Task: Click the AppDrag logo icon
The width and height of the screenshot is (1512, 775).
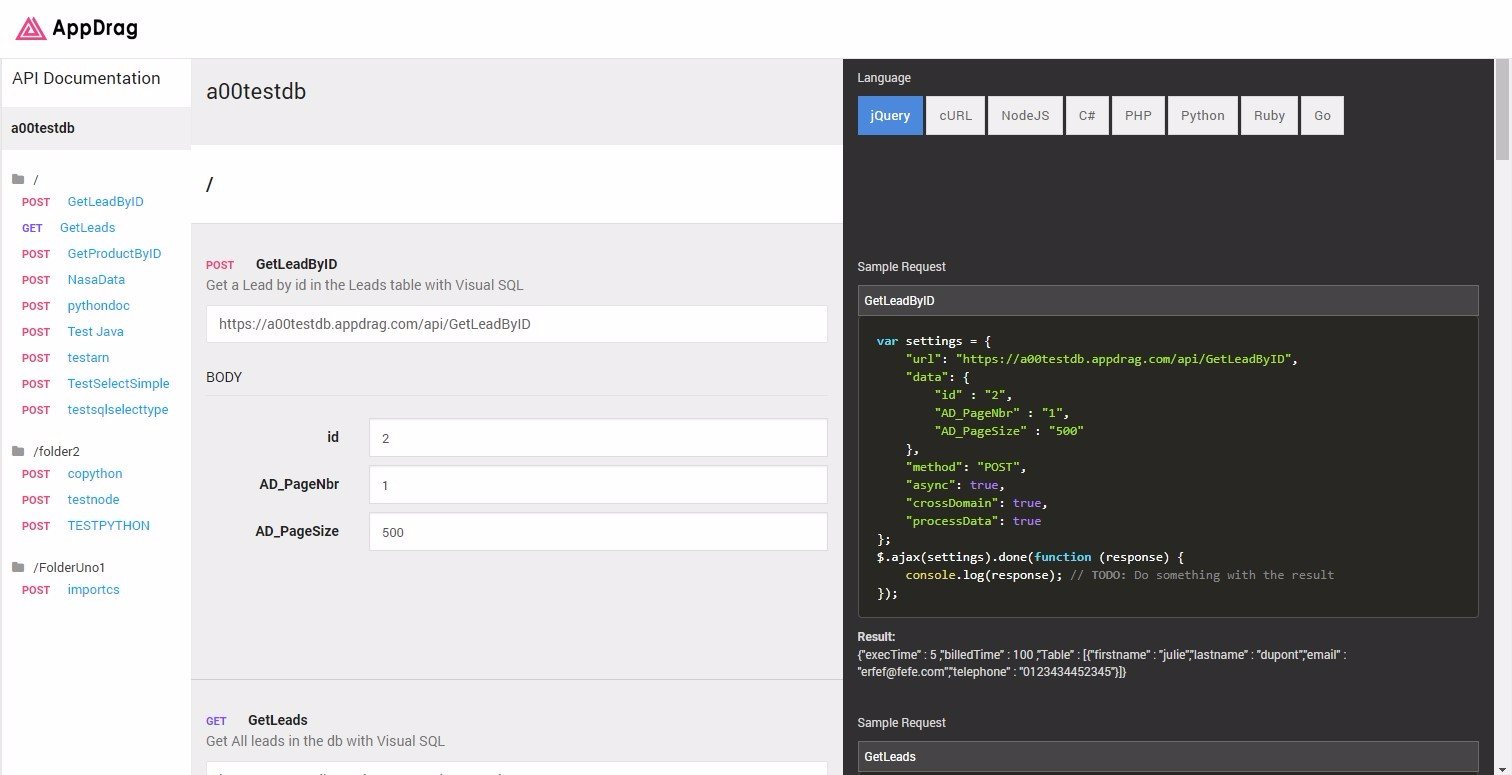Action: pos(31,29)
